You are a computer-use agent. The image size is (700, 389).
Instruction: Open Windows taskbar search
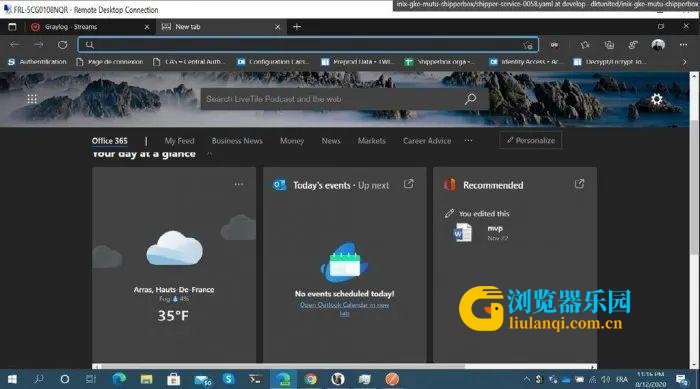[39, 379]
